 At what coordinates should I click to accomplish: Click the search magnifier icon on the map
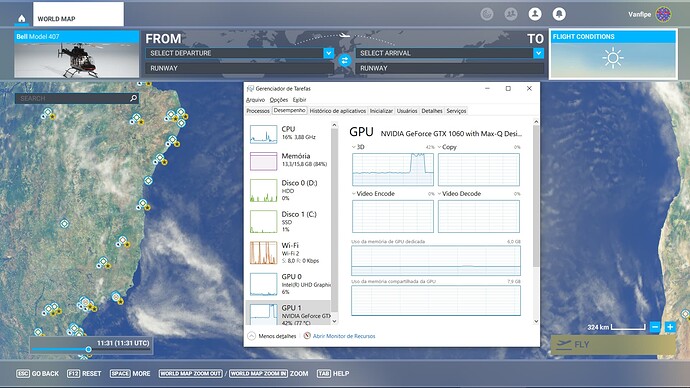133,98
